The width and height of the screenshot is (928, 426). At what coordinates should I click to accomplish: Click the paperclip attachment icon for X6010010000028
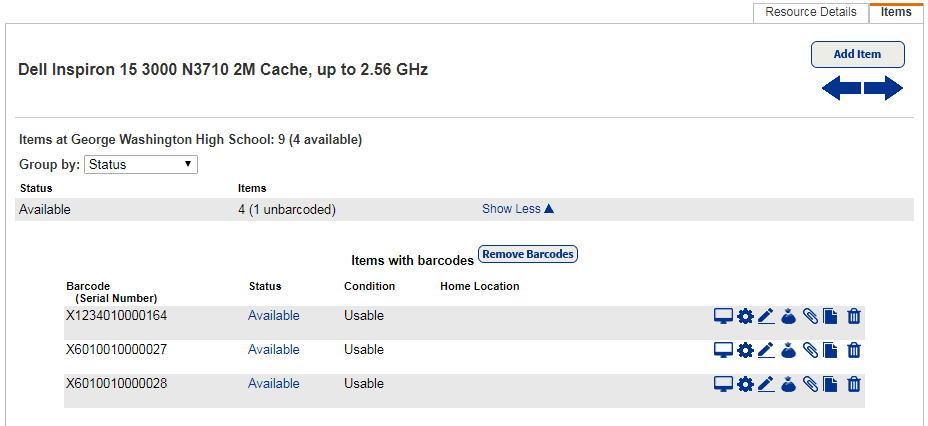coord(810,384)
